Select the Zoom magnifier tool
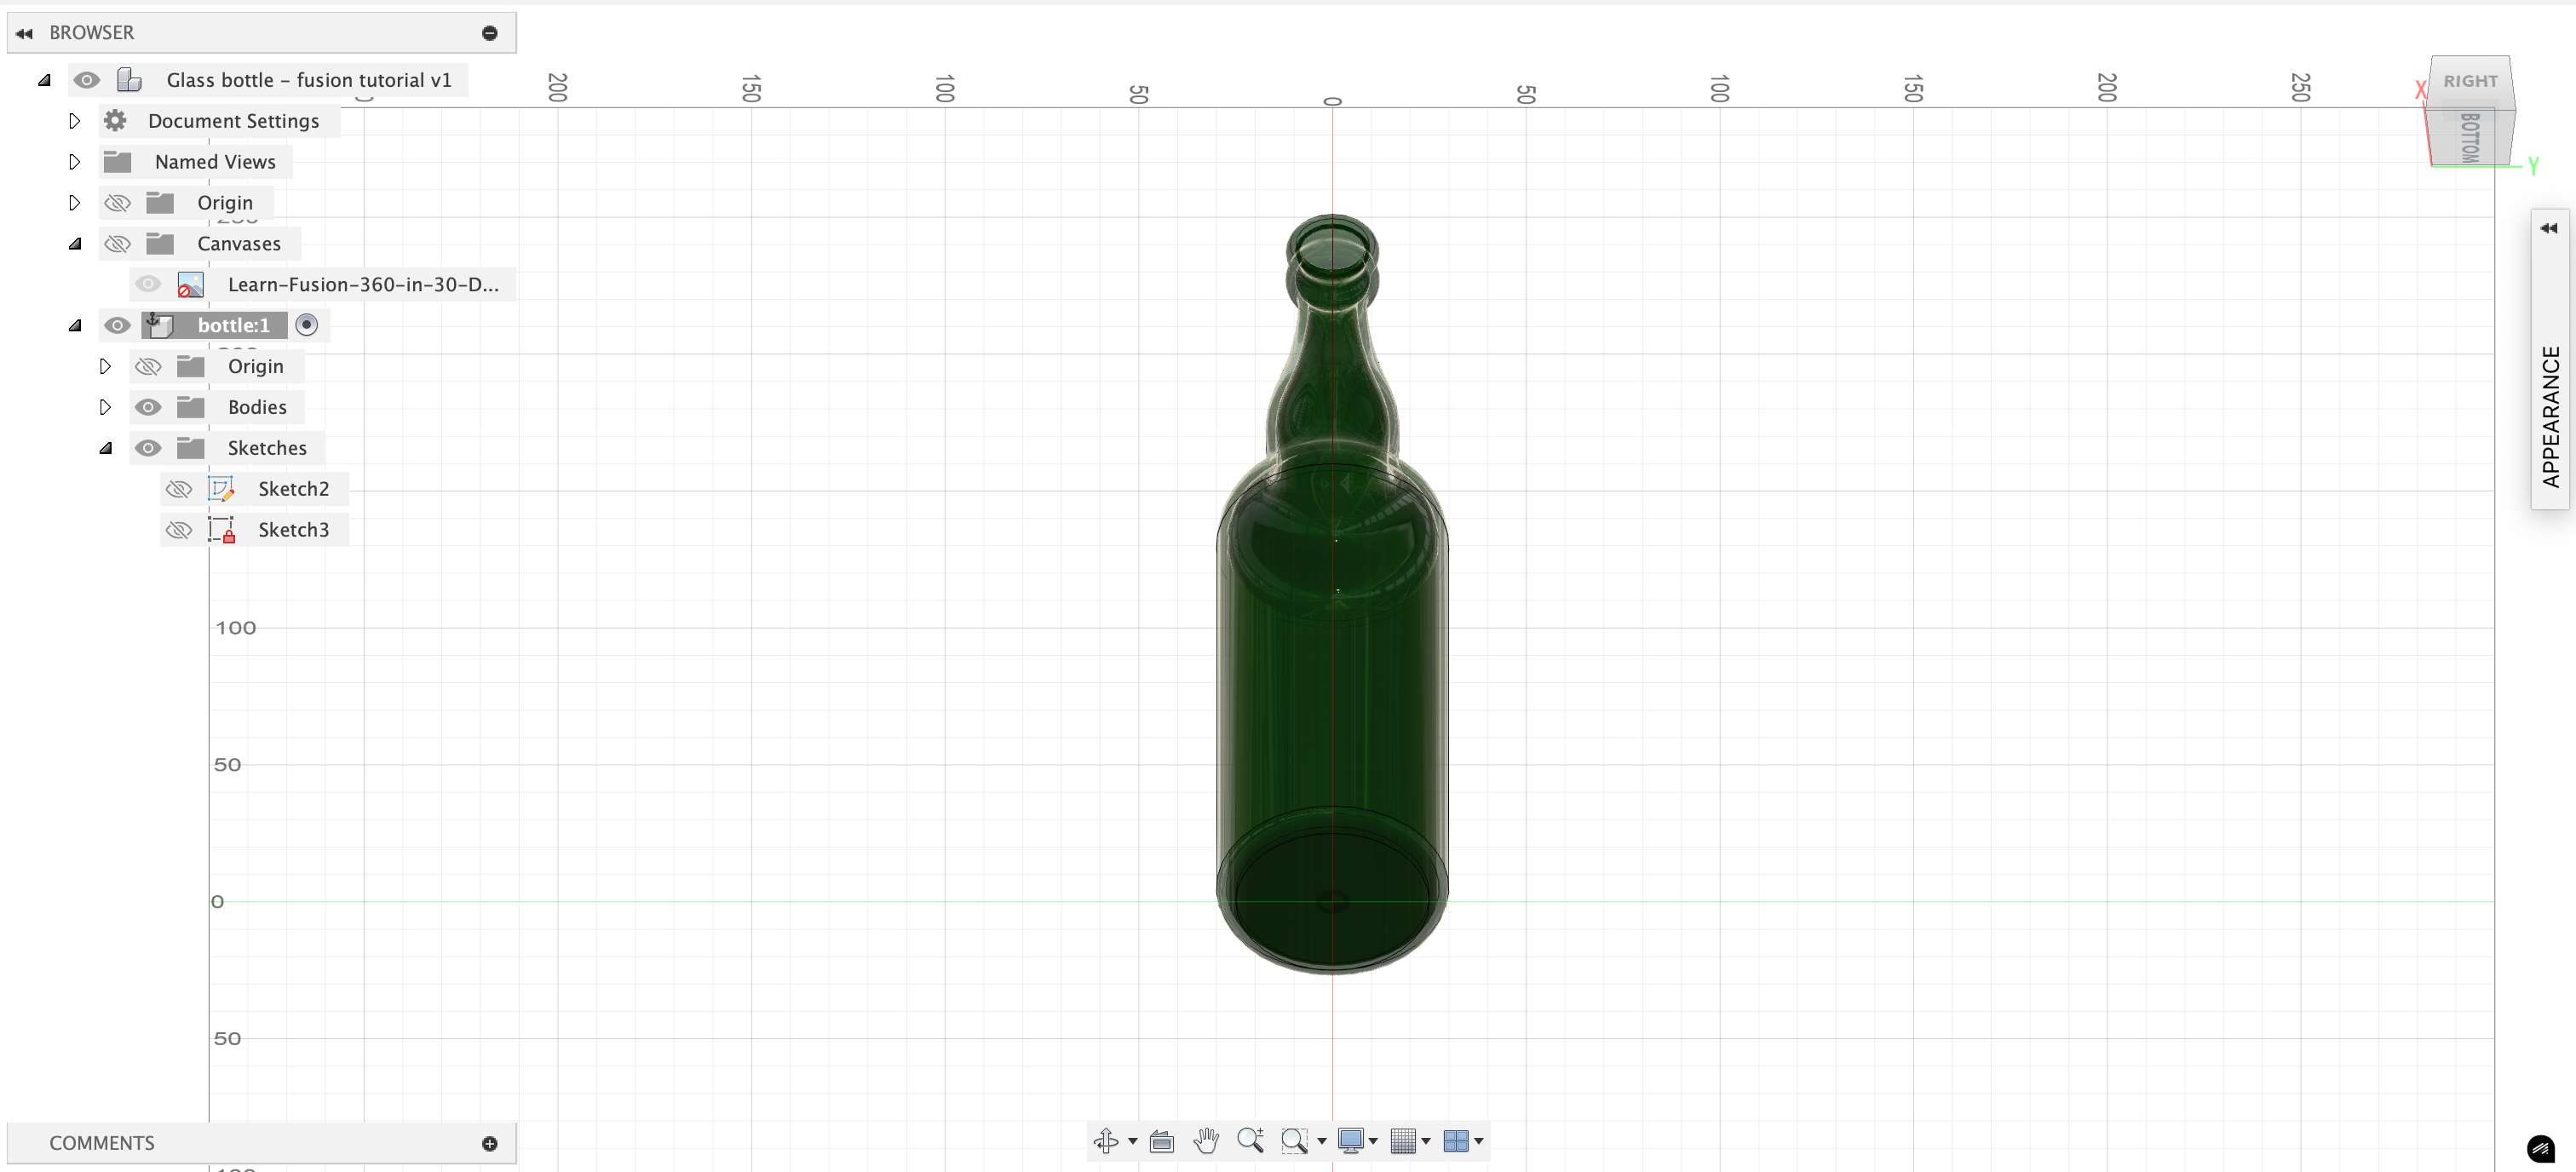The width and height of the screenshot is (2576, 1172). [1250, 1141]
